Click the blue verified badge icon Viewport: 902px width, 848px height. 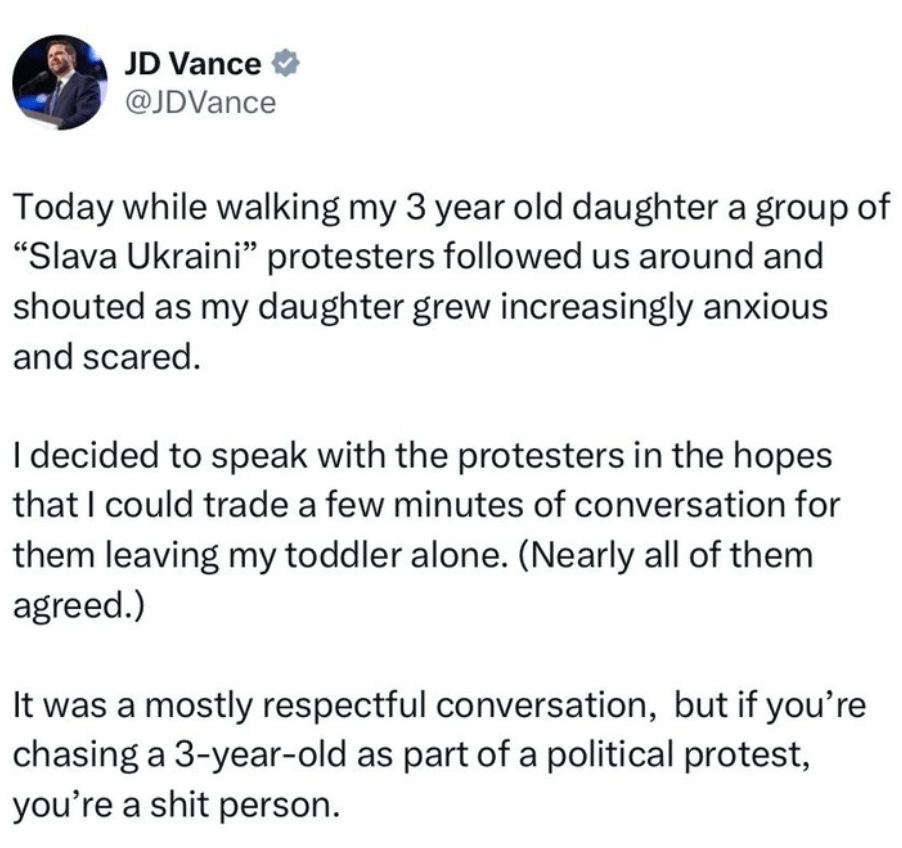click(283, 65)
